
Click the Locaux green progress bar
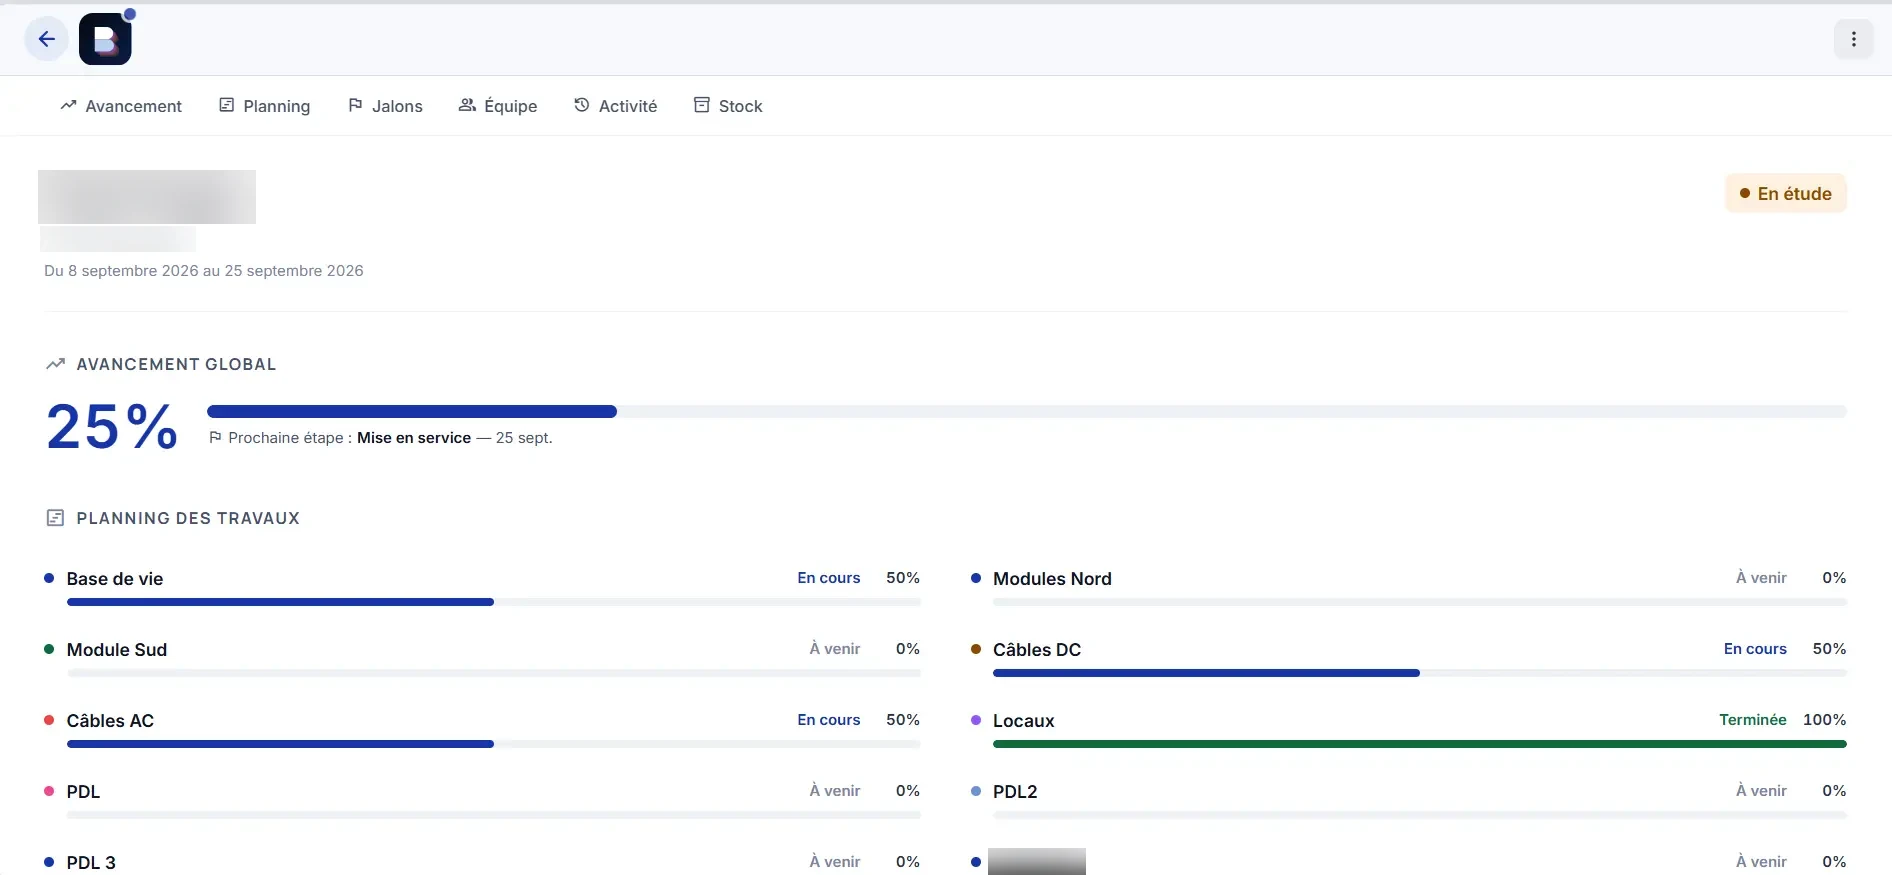(1419, 744)
